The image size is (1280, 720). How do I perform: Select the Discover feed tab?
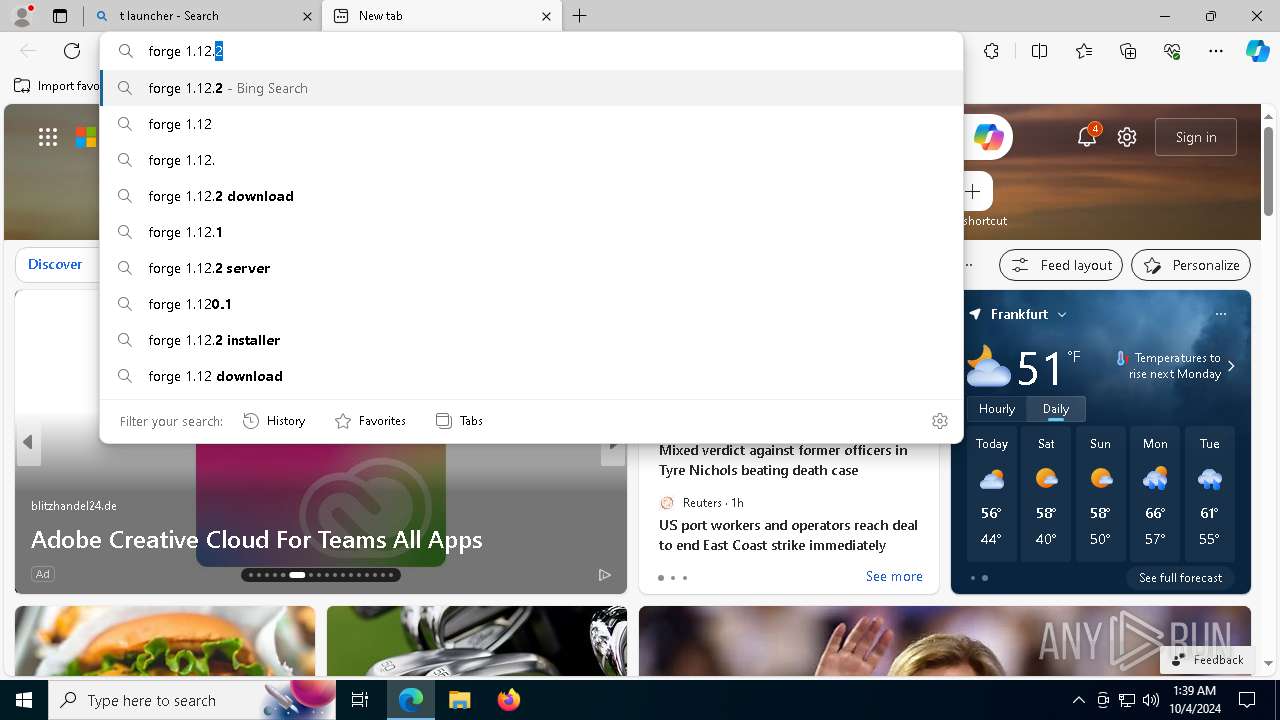click(x=55, y=265)
